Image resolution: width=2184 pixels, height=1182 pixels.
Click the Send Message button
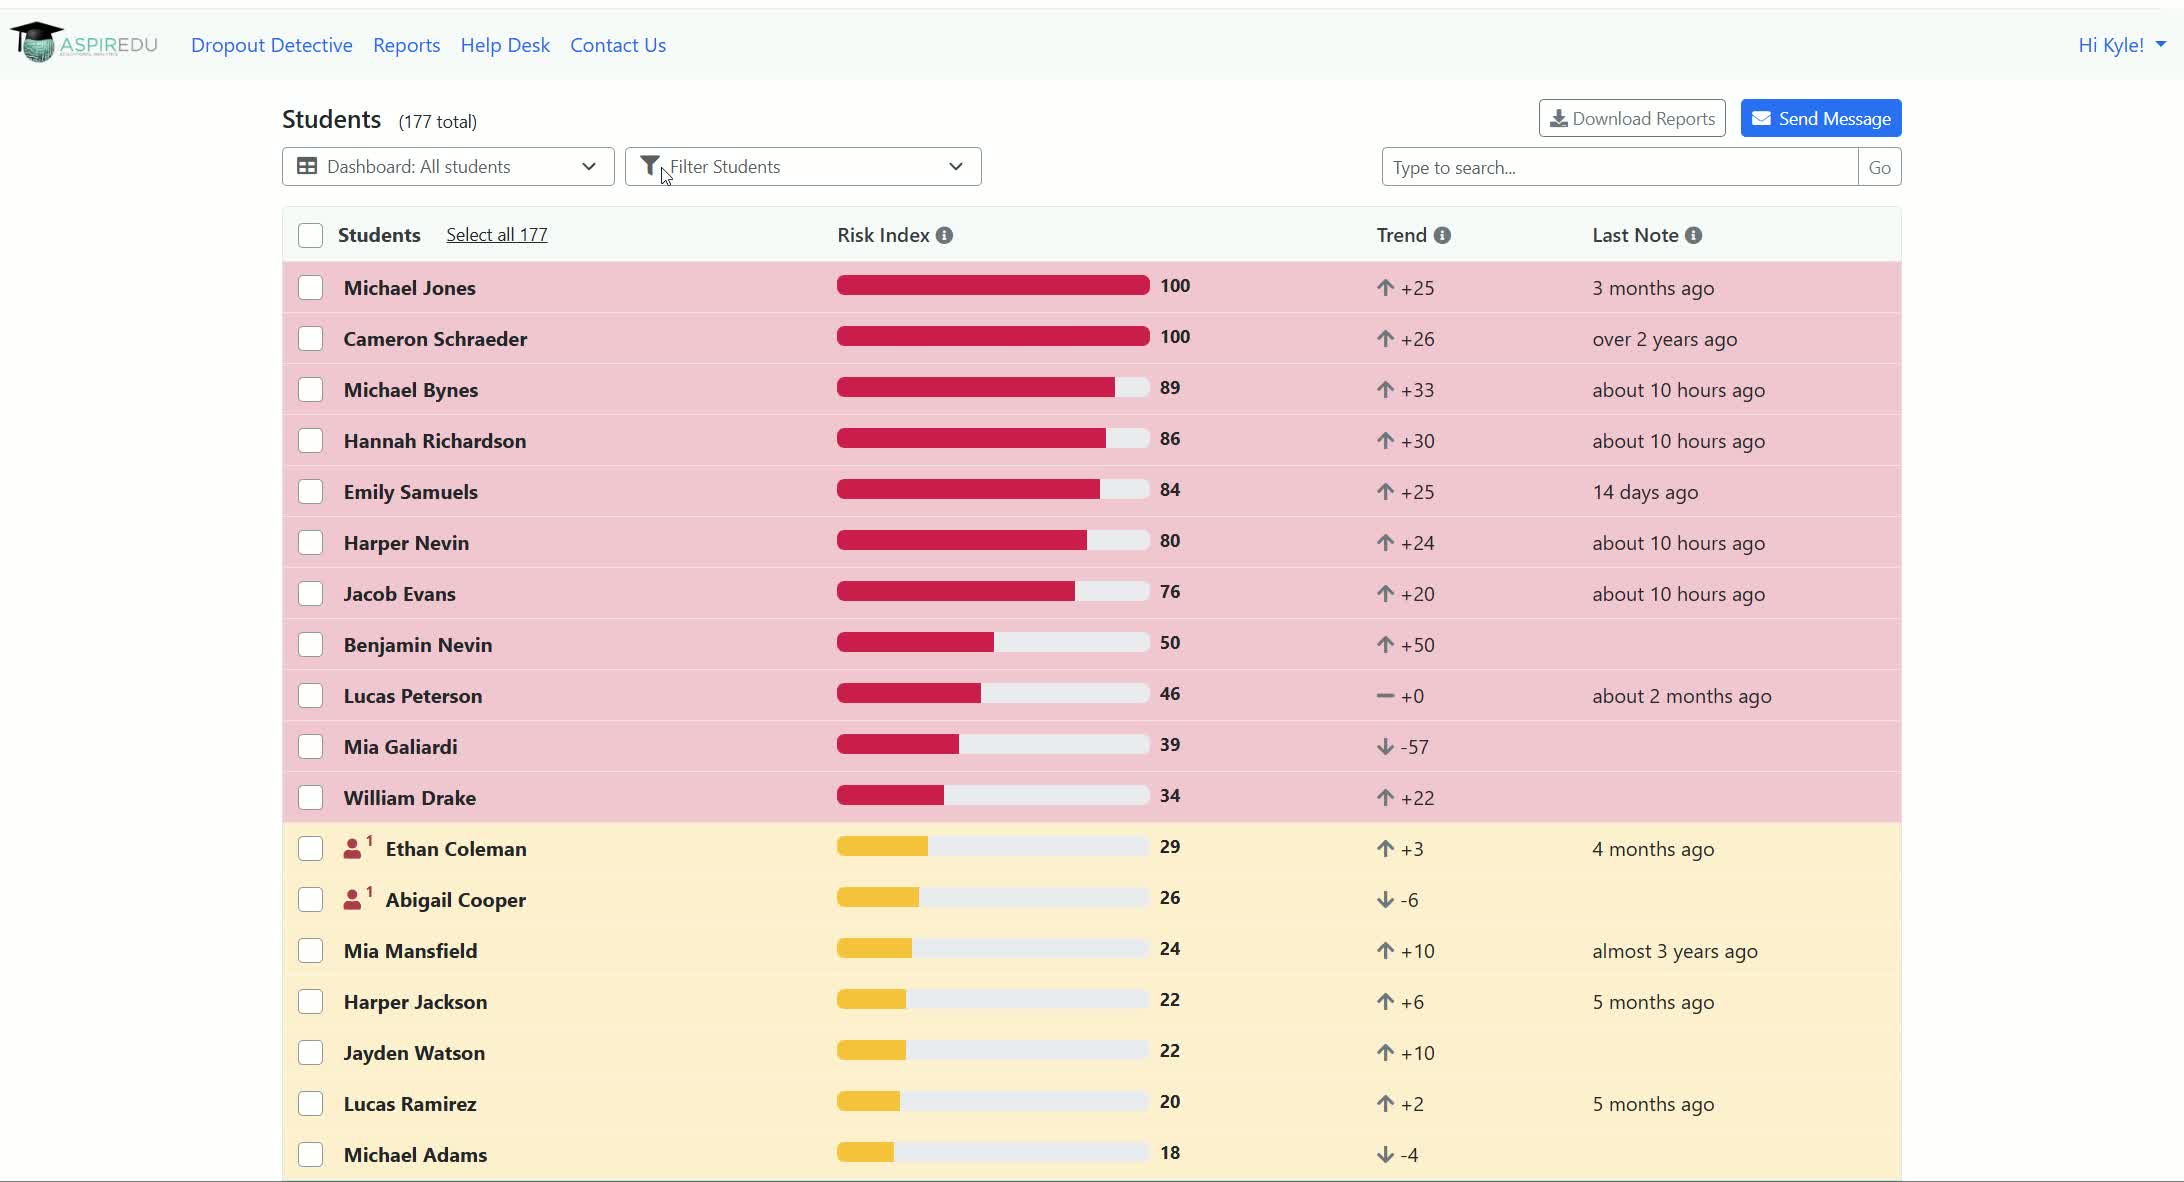pos(1821,118)
